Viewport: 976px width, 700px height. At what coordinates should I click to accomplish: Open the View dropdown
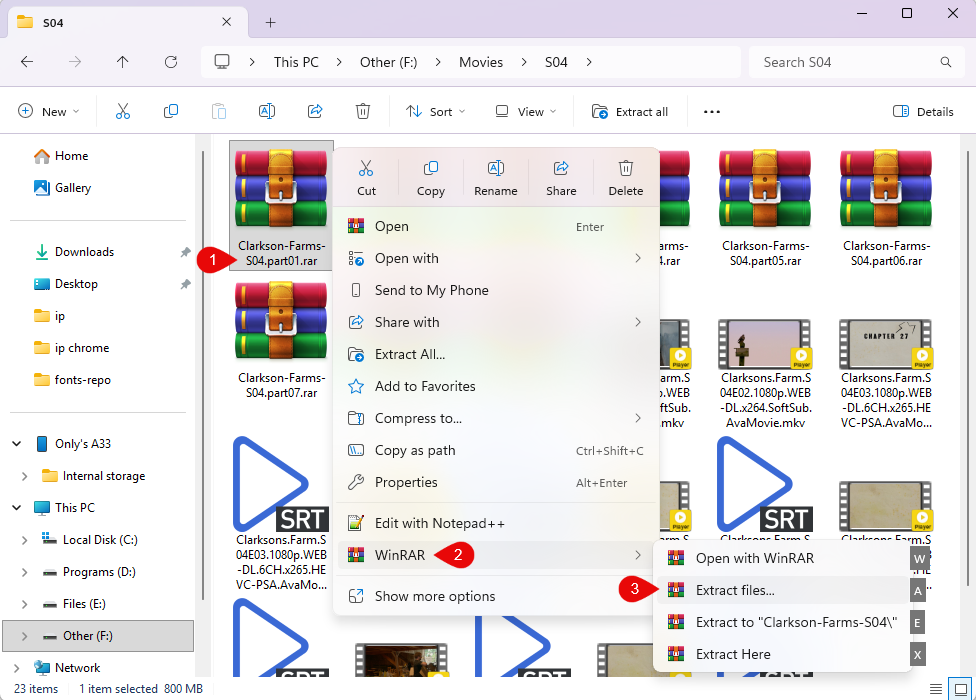[525, 112]
